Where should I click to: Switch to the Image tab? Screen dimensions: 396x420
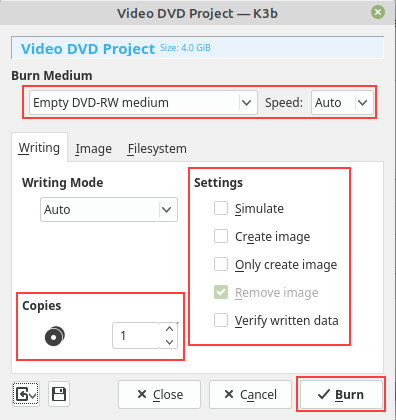pos(93,149)
